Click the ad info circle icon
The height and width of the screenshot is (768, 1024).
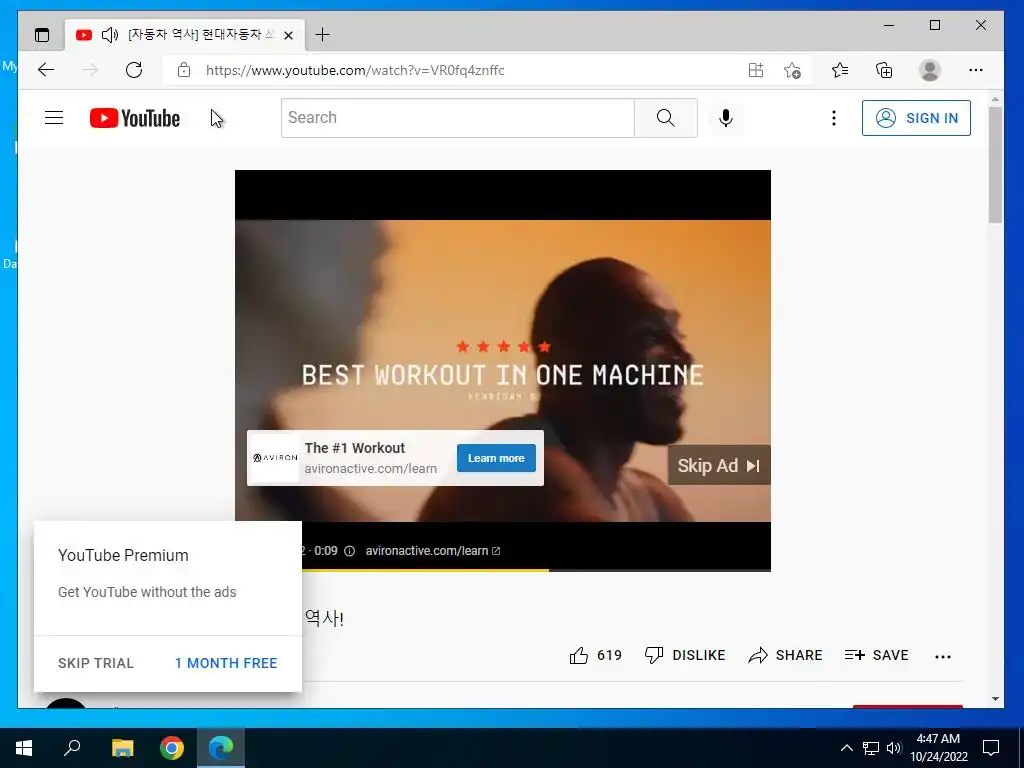[x=349, y=551]
